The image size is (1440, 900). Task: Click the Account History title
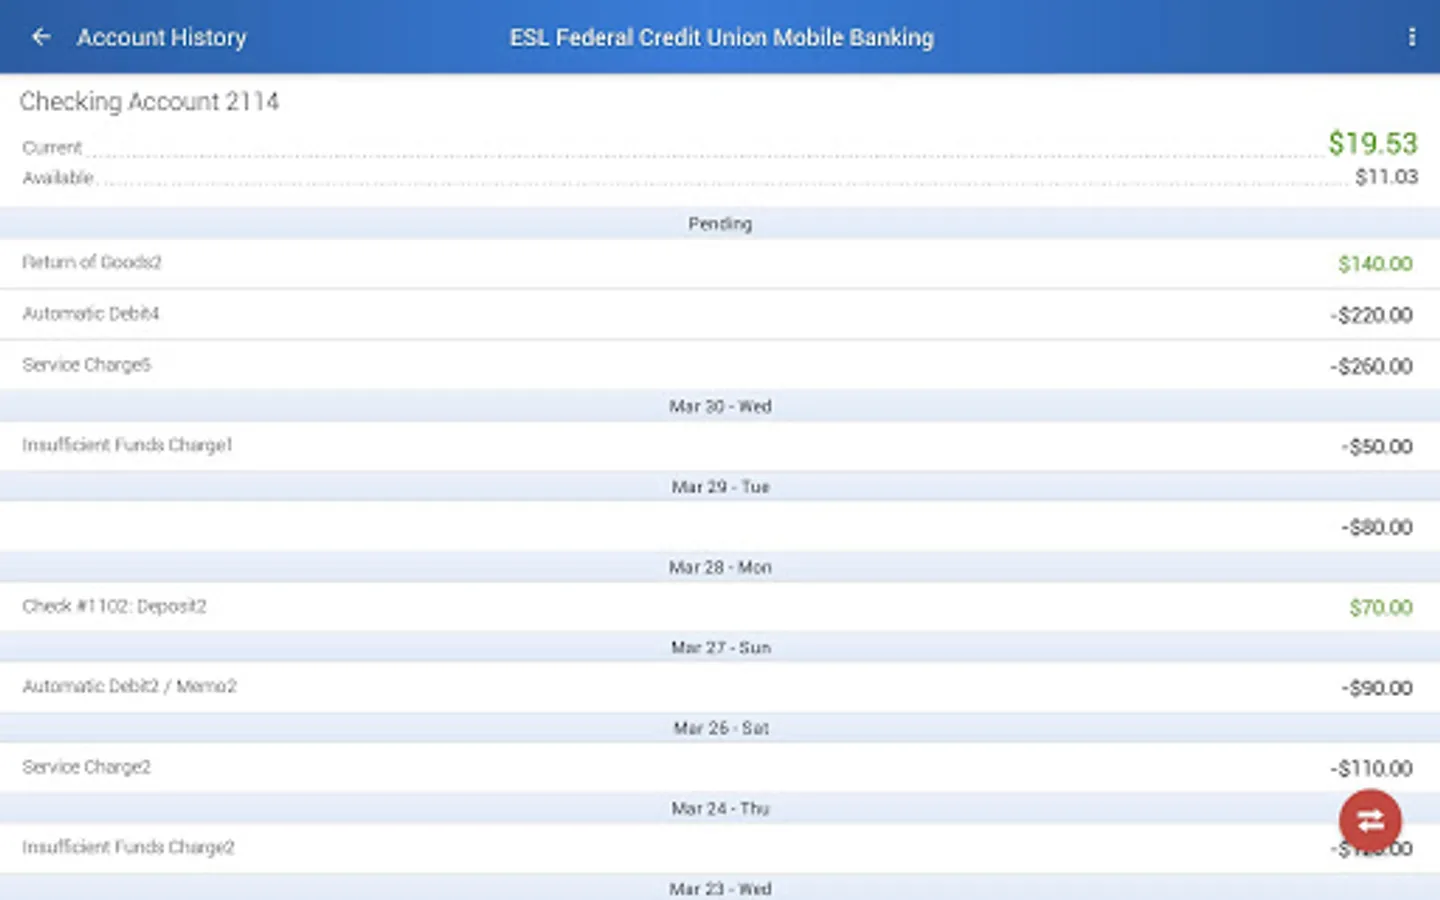click(x=162, y=38)
